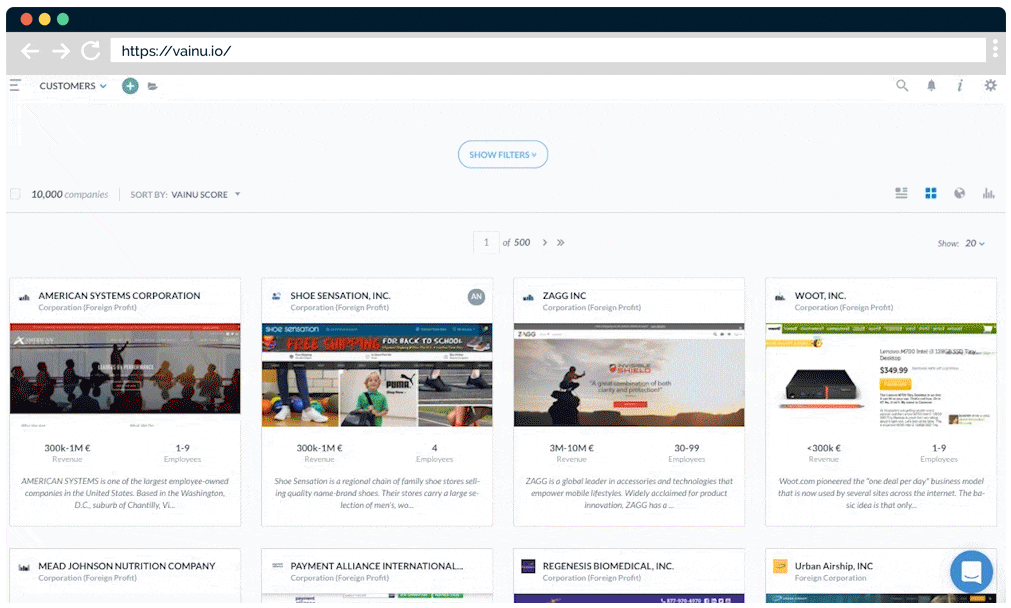The width and height of the screenshot is (1011, 608).
Task: Open the map globe view
Action: click(x=959, y=193)
